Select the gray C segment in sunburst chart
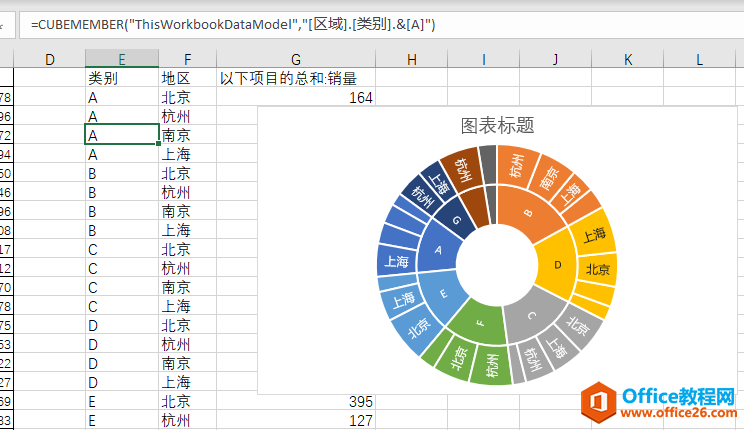The width and height of the screenshot is (744, 430). 533,316
